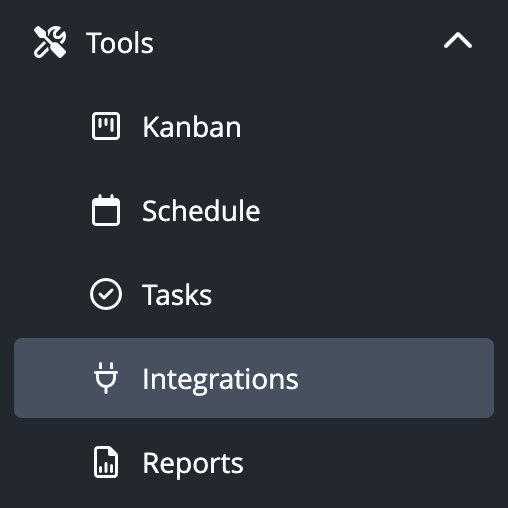Click the word Tasks under Tools
This screenshot has width=508, height=508.
(x=177, y=295)
